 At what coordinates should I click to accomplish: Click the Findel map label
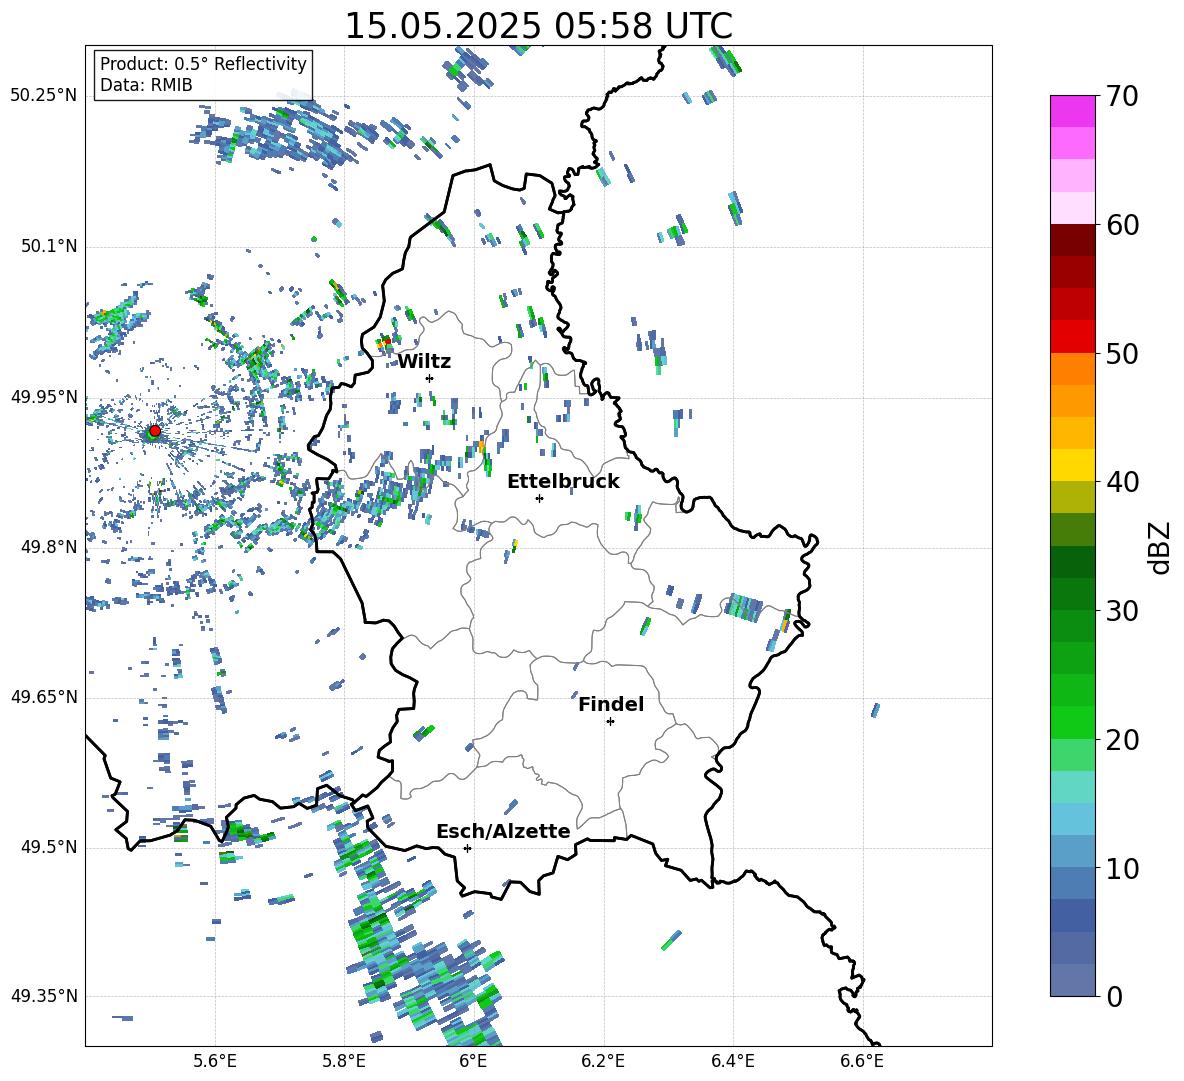point(611,704)
